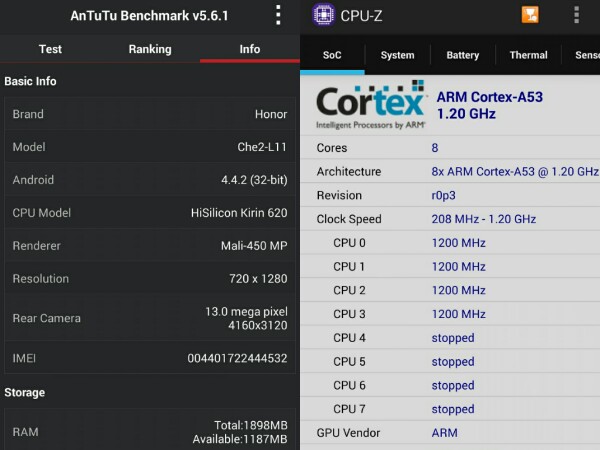
Task: Select the Info tab in AnTuTu
Action: [x=250, y=49]
